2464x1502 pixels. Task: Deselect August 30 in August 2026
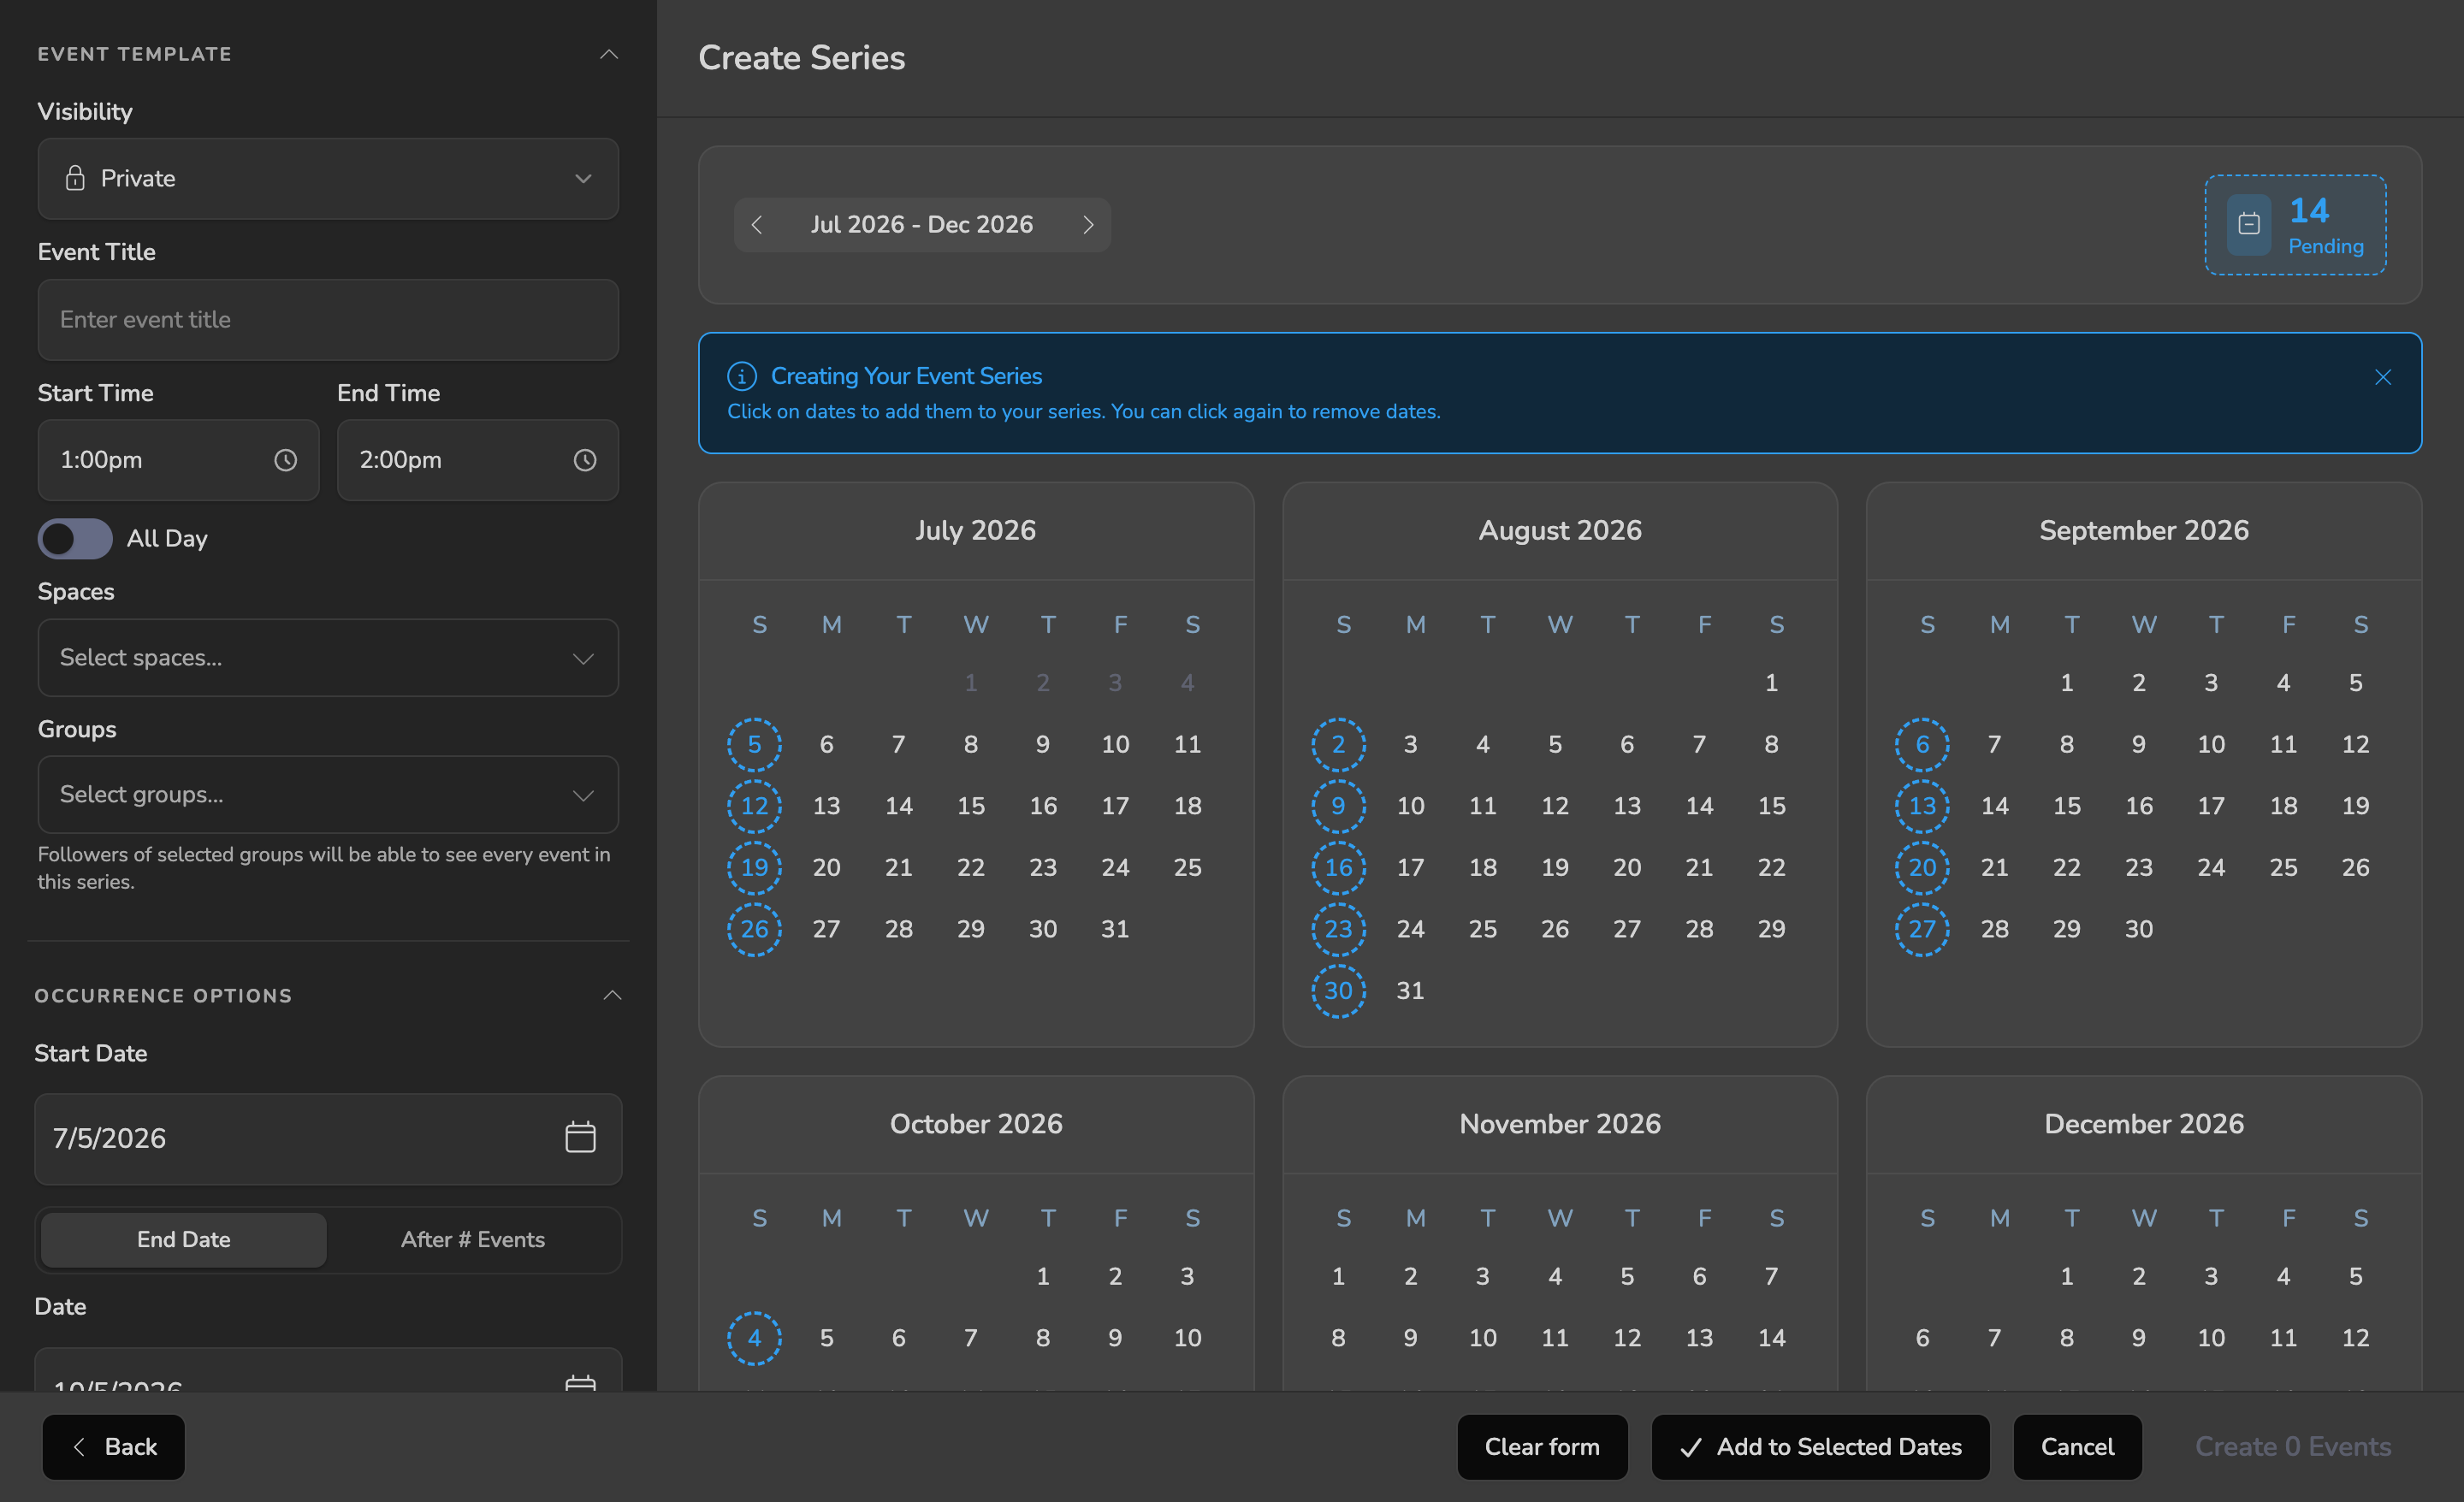pos(1338,991)
